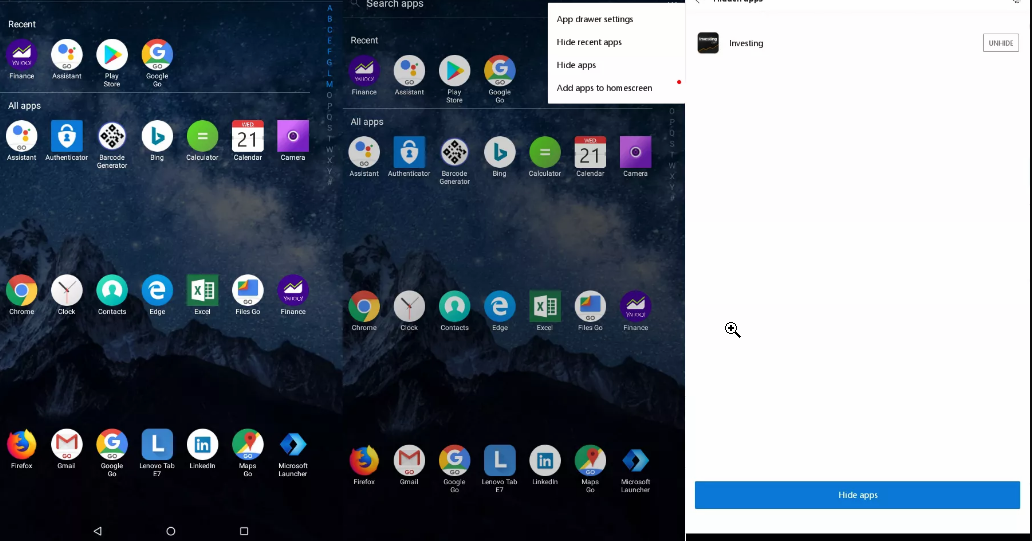Open Calculator in left drawer

(202, 136)
